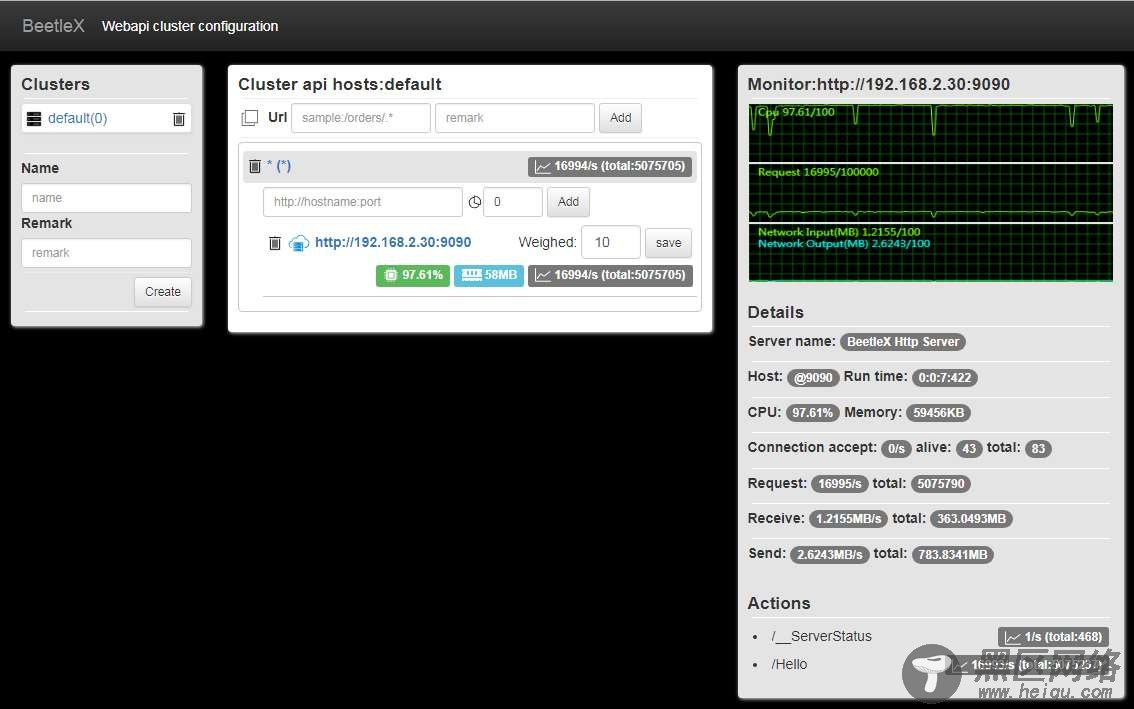The width and height of the screenshot is (1134, 709).
Task: Click the 0/s connection accept badge
Action: click(896, 449)
